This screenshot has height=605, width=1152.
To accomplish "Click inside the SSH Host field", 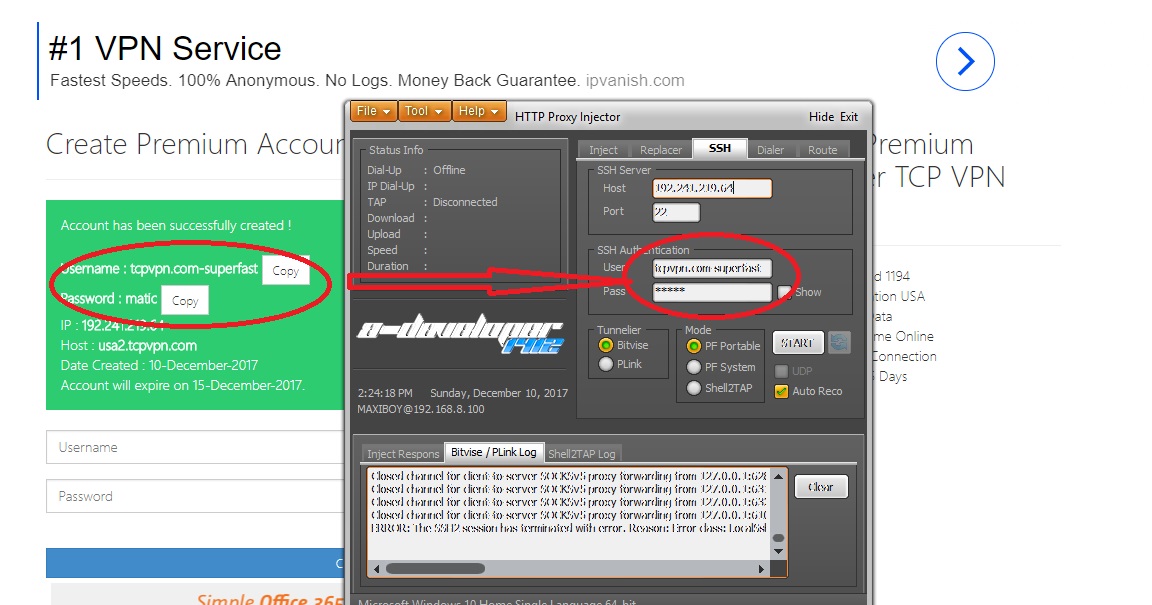I will [x=710, y=188].
